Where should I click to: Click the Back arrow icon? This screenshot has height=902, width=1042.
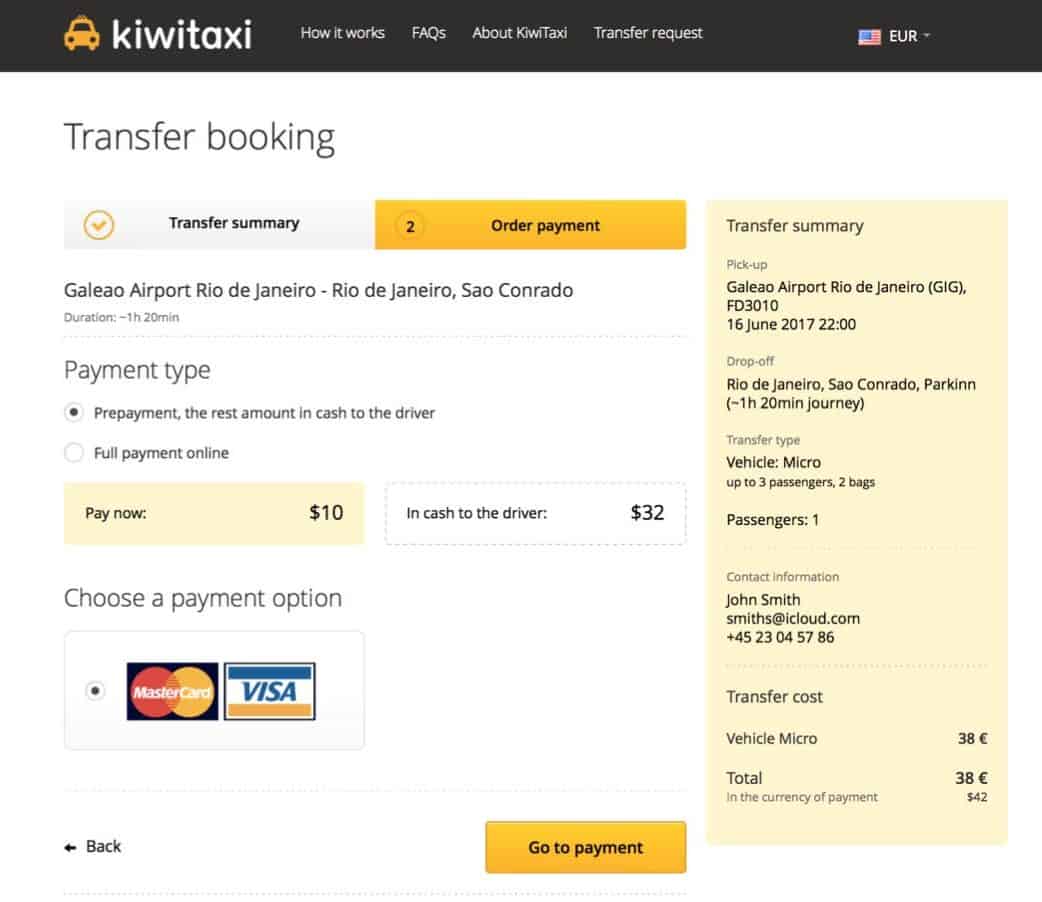coord(70,847)
